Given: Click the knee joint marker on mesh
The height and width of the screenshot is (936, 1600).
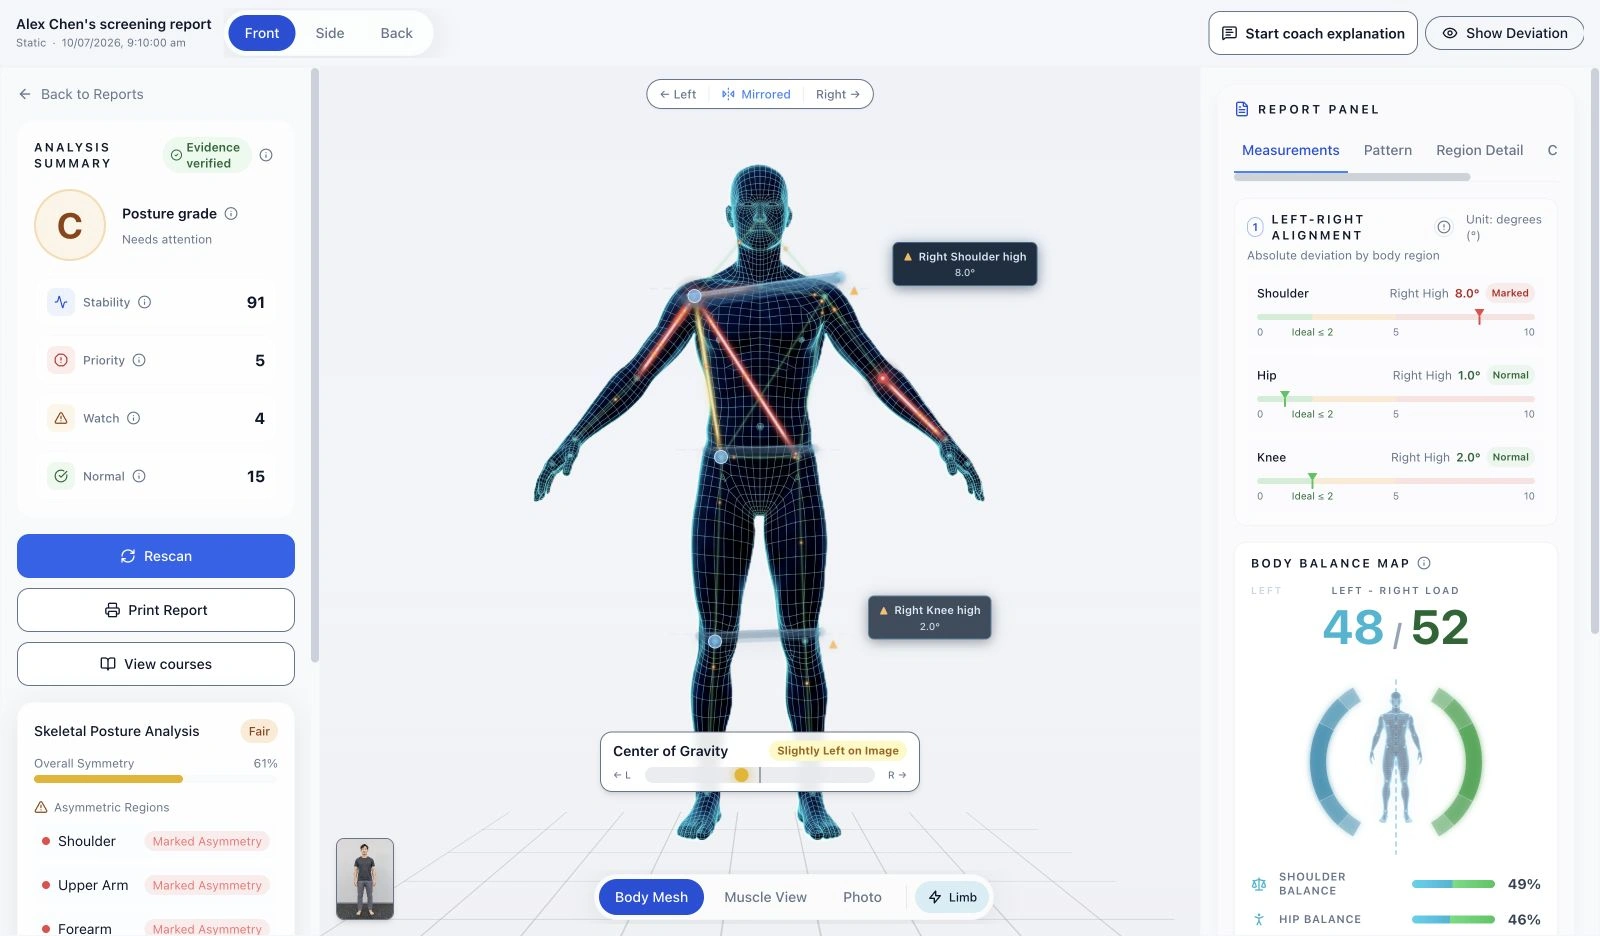Looking at the screenshot, I should coord(715,641).
